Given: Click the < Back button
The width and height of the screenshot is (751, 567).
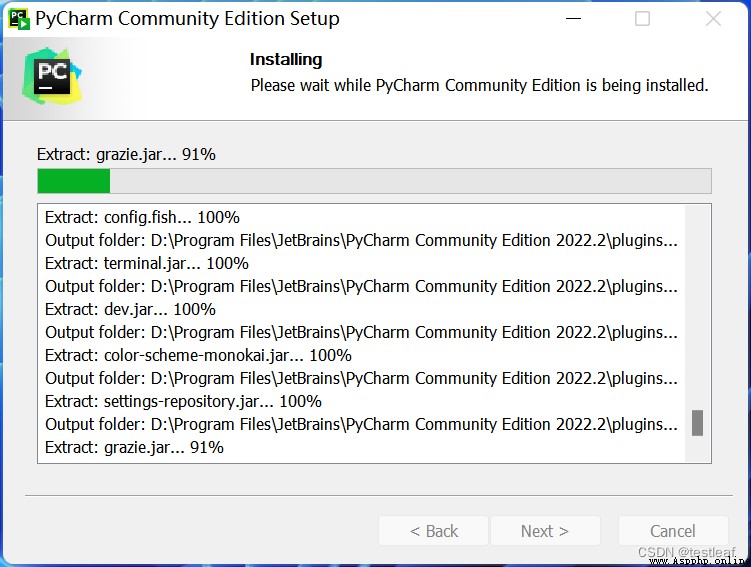Looking at the screenshot, I should tap(433, 531).
